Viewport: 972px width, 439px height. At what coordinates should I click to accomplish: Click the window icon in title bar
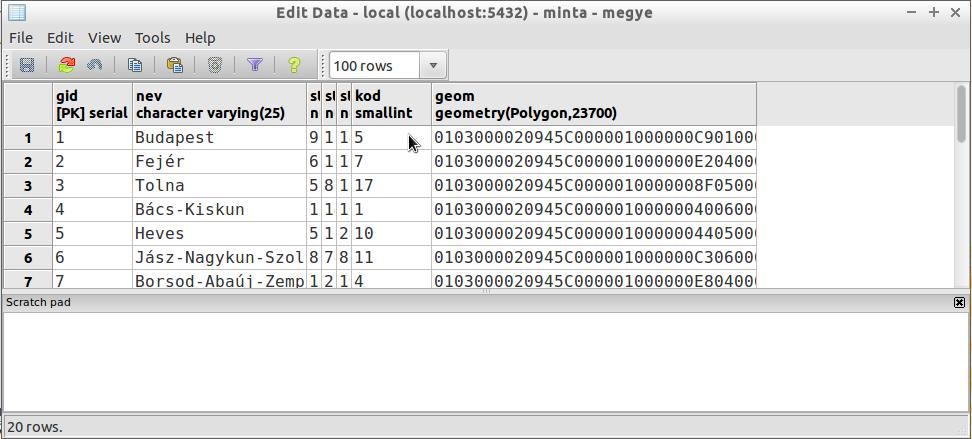pyautogui.click(x=17, y=12)
